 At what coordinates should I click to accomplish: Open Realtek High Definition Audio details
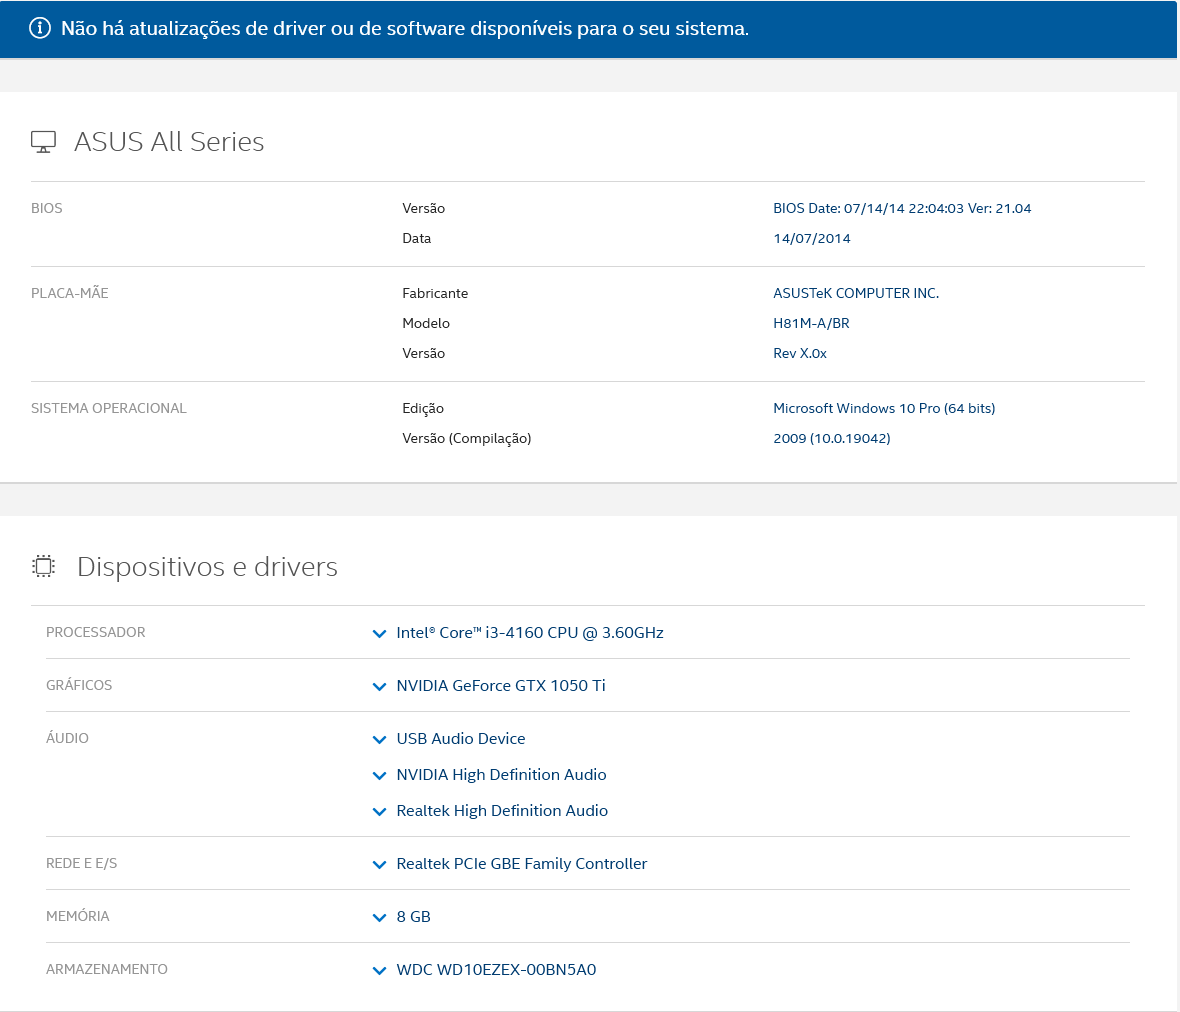(502, 811)
